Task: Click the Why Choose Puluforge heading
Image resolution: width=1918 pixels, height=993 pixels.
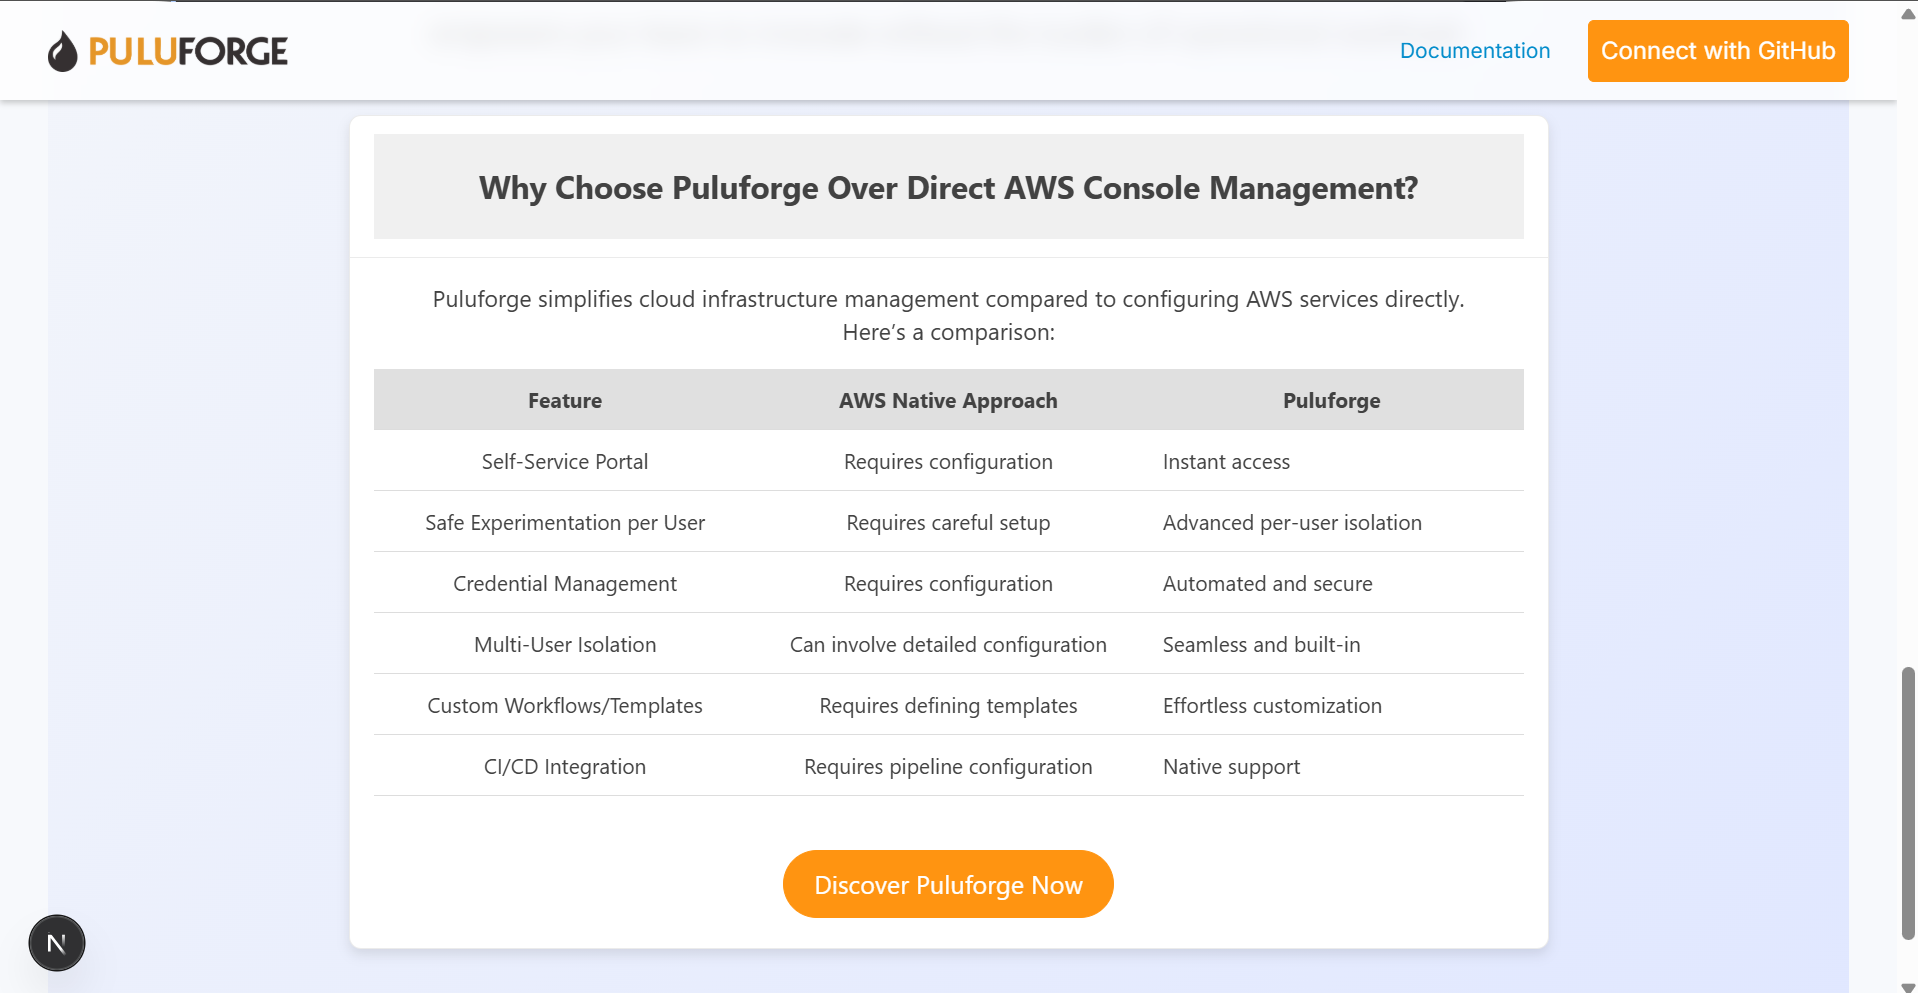Action: coord(948,187)
